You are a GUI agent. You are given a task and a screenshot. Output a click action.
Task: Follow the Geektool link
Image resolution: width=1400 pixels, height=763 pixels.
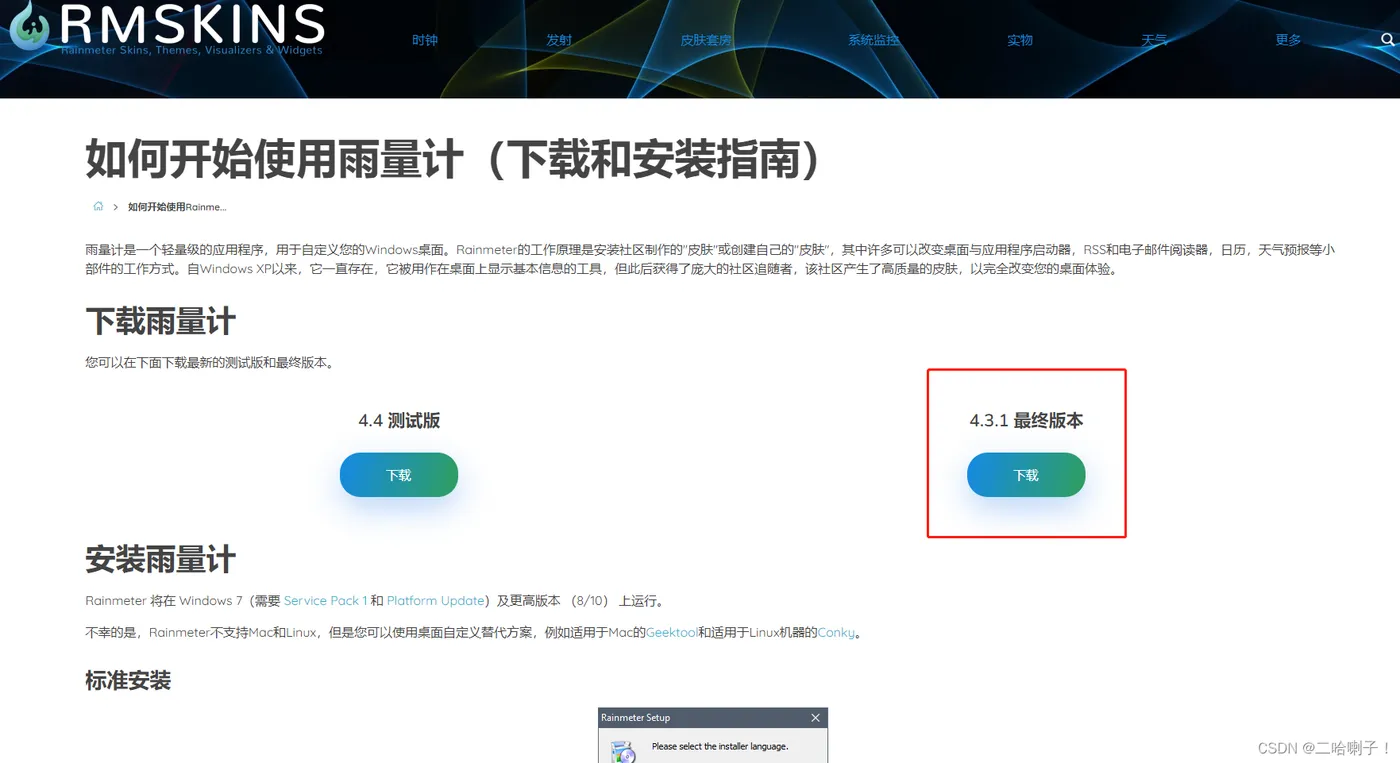[x=672, y=633]
